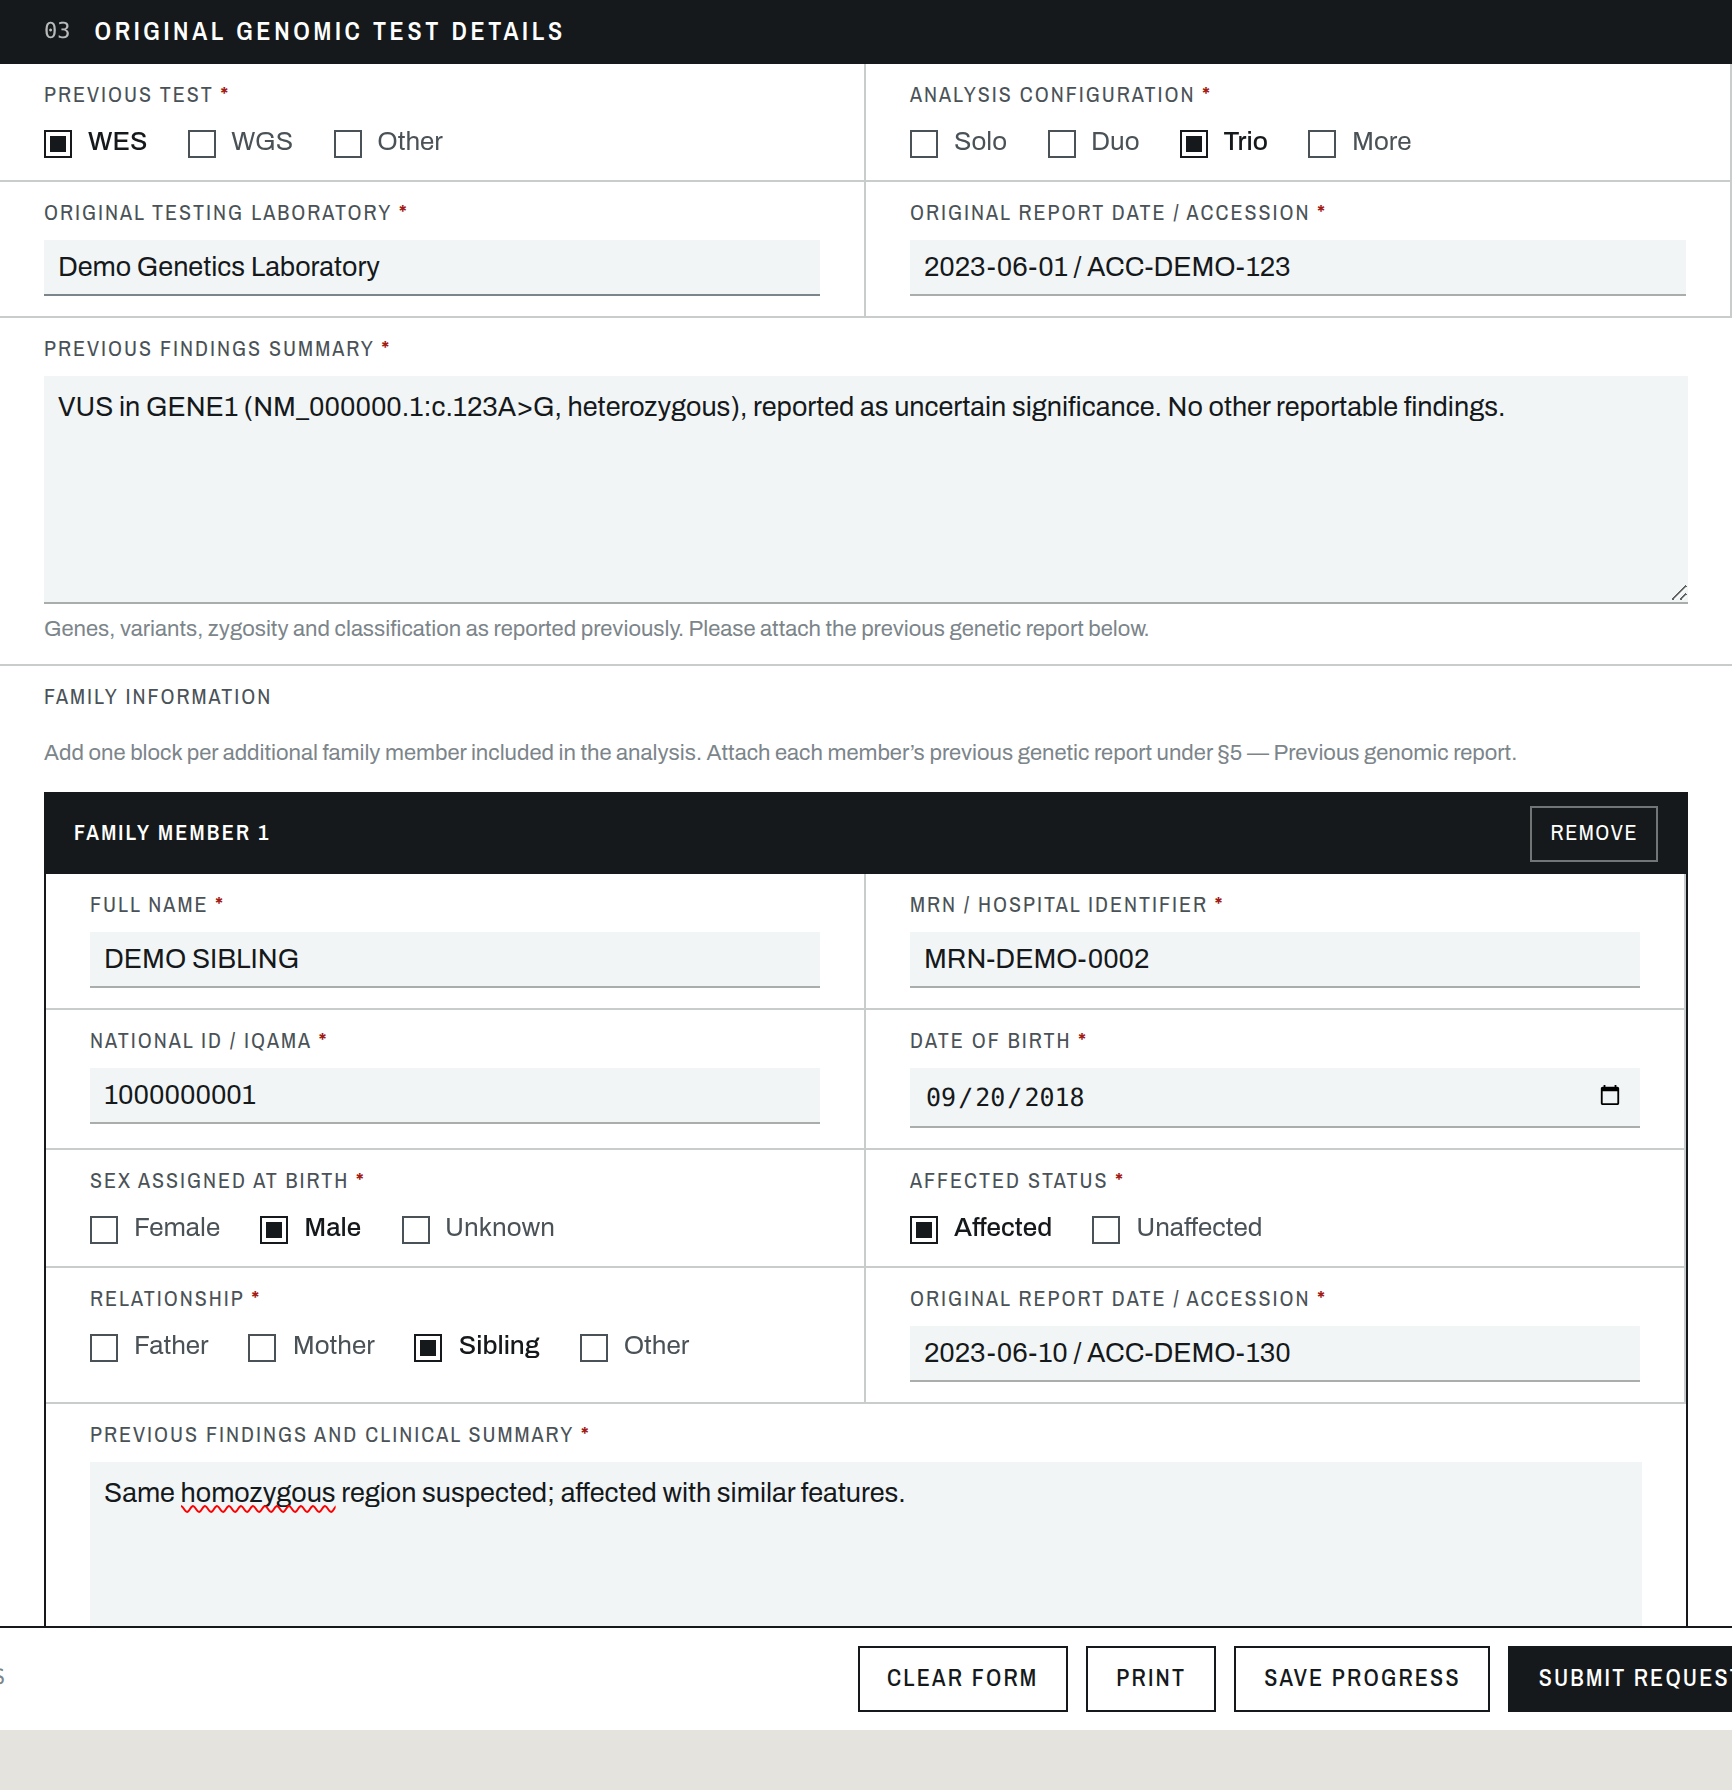
Task: Edit the family member Full Name field
Action: pyautogui.click(x=454, y=959)
